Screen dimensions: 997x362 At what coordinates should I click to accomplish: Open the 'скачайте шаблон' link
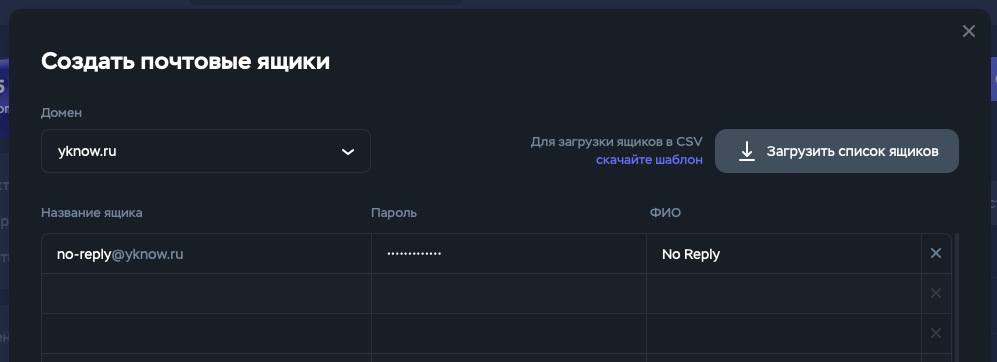tap(649, 160)
